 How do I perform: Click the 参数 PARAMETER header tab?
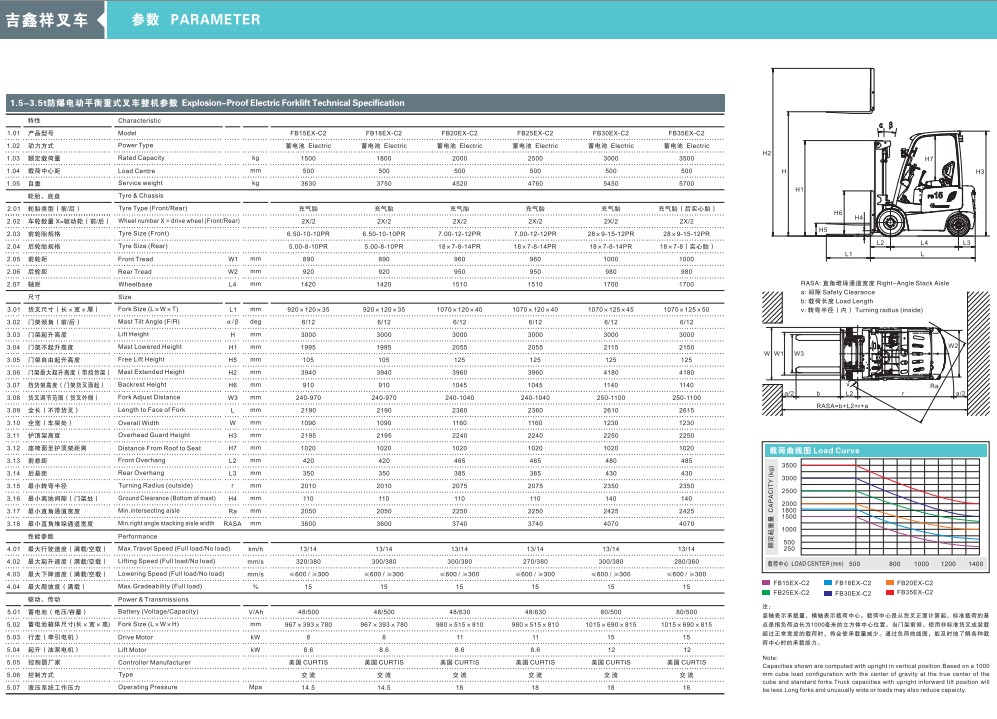coord(196,19)
